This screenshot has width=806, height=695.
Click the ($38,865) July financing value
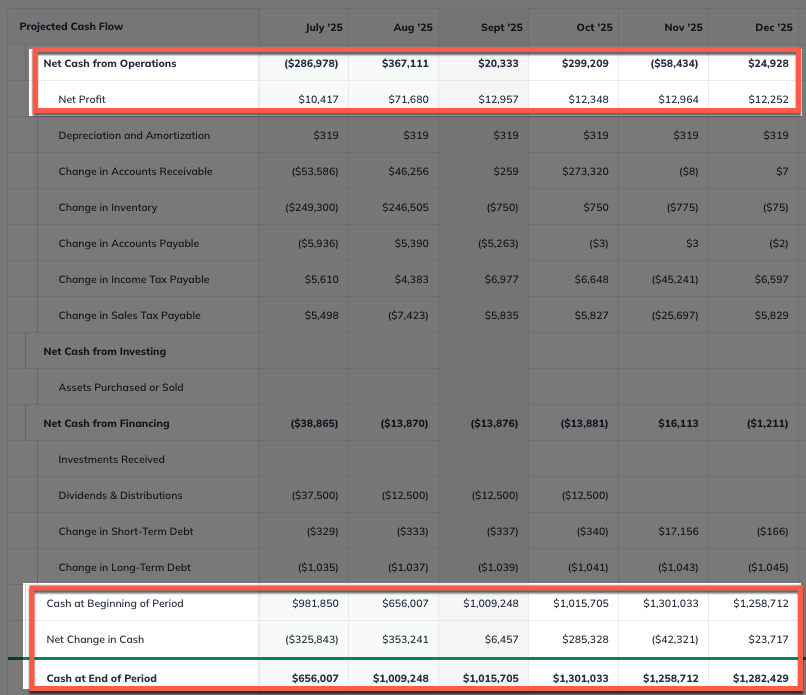coord(314,423)
